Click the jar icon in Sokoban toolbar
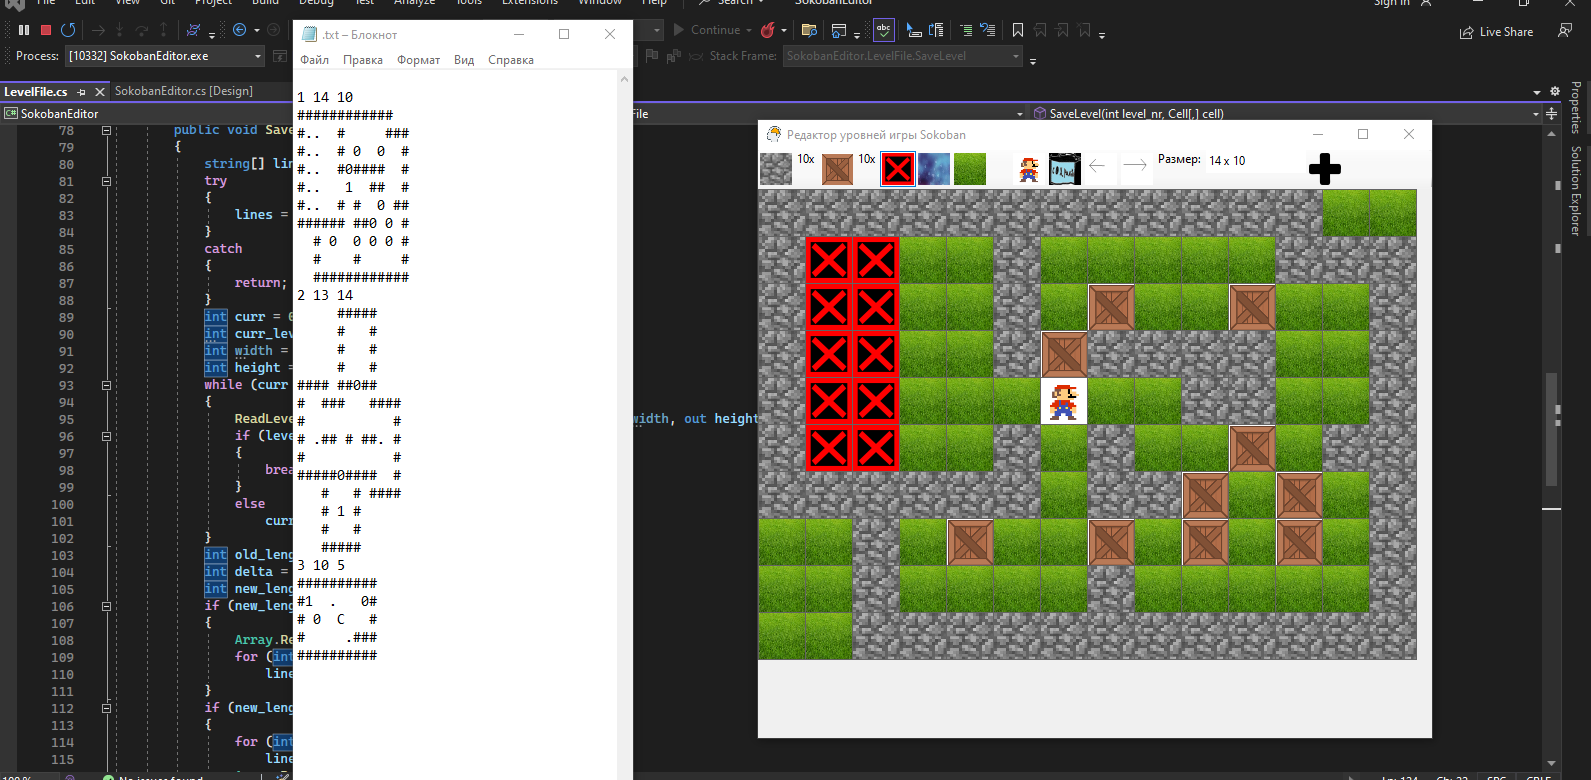This screenshot has height=780, width=1591. pyautogui.click(x=1065, y=169)
